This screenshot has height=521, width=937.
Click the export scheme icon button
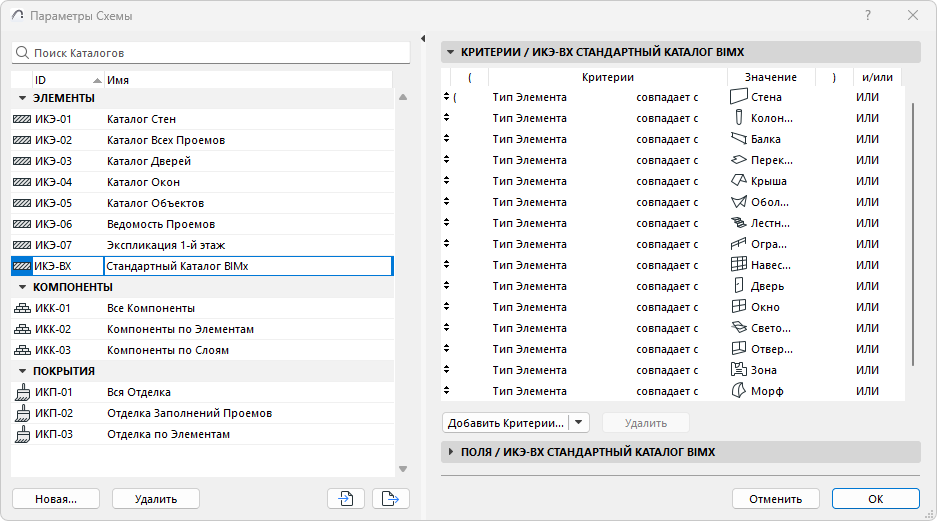click(x=391, y=498)
